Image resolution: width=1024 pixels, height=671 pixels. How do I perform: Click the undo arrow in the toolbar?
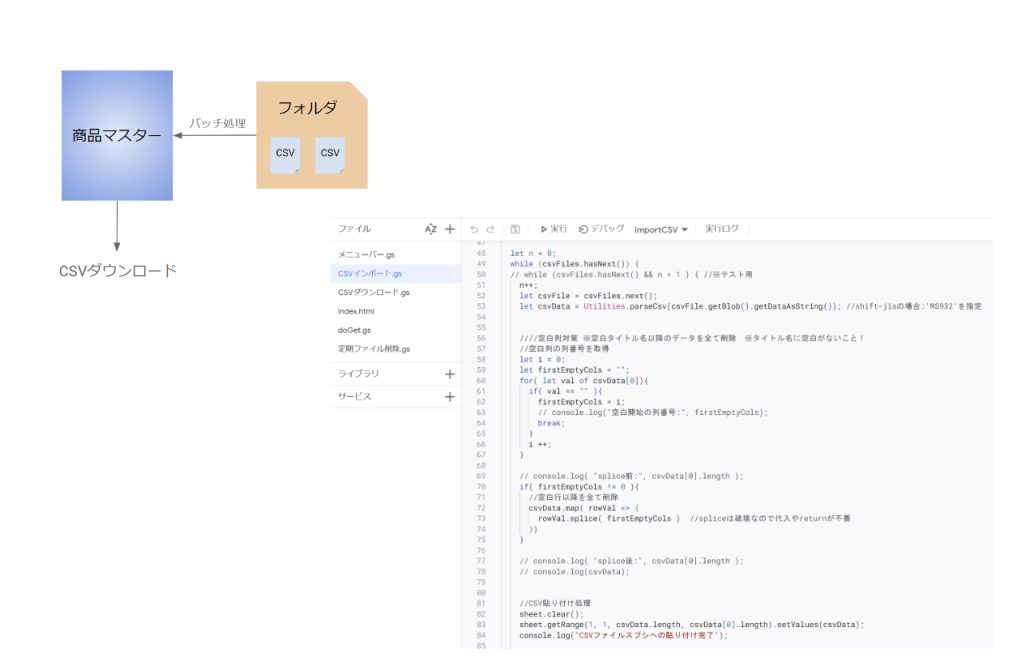pyautogui.click(x=475, y=229)
